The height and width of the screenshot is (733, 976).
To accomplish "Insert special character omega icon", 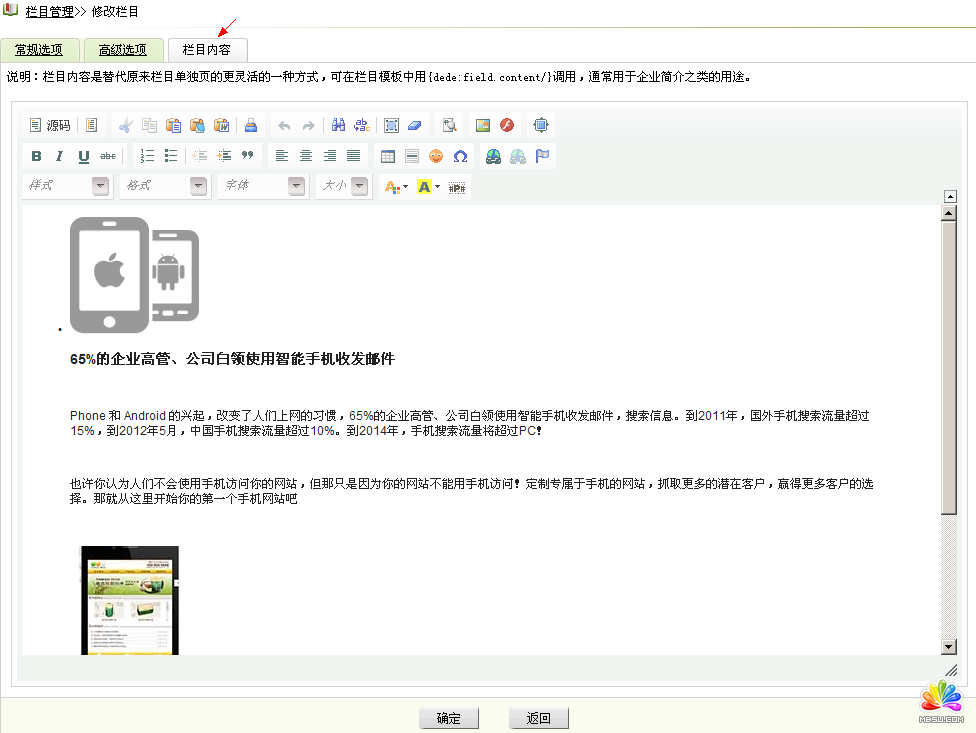I will [x=460, y=156].
